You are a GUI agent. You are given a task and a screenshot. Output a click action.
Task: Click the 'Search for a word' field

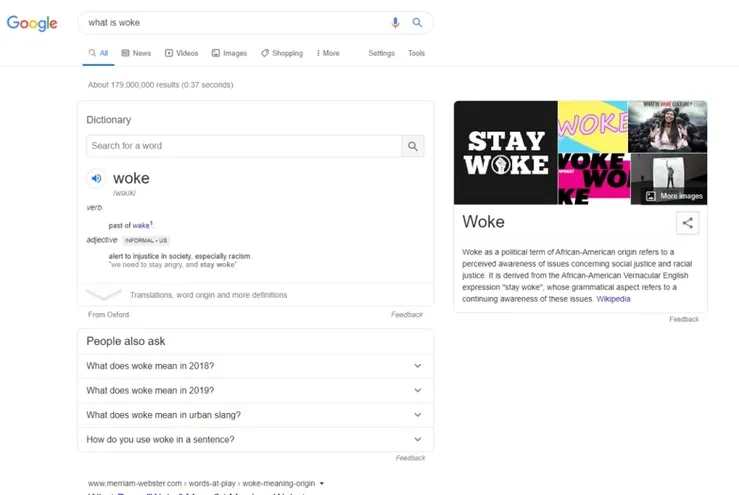pyautogui.click(x=244, y=146)
